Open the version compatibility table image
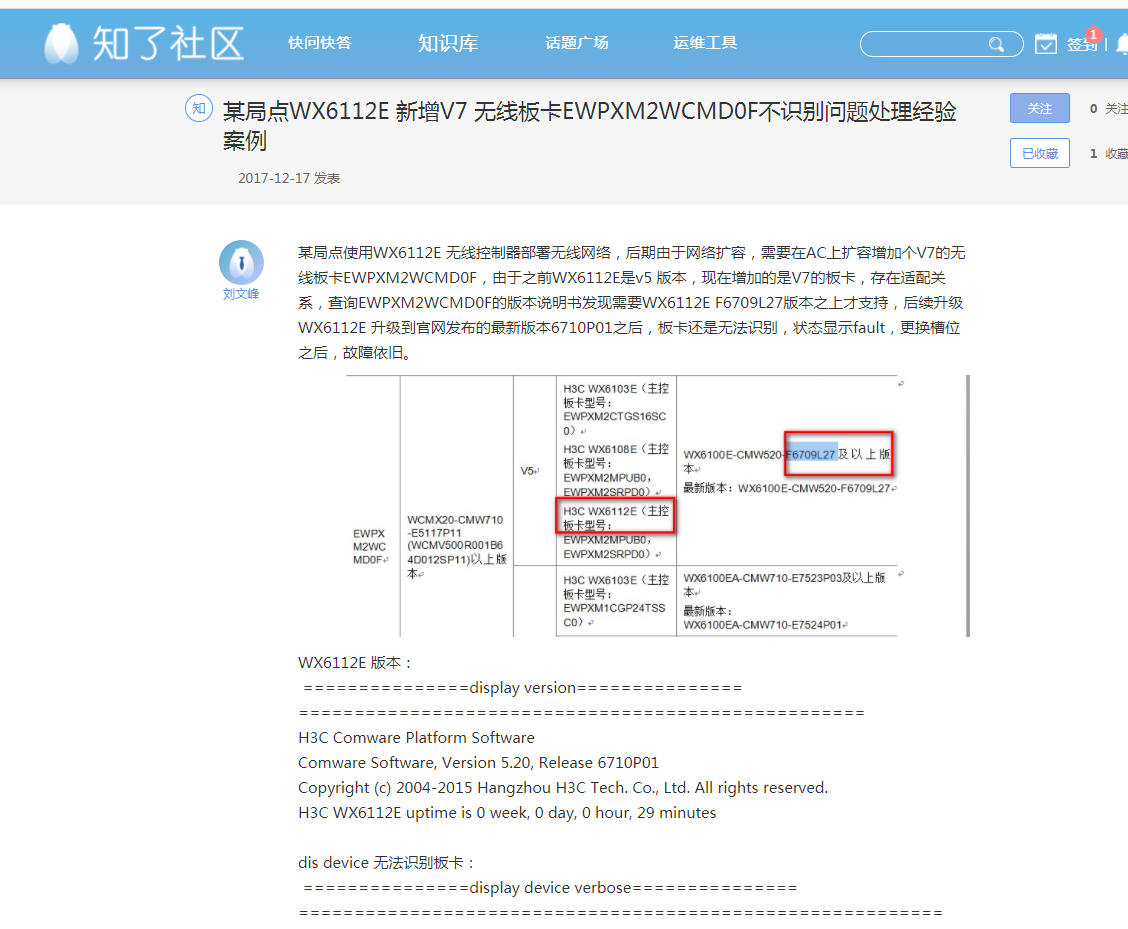1128x929 pixels. [x=658, y=506]
